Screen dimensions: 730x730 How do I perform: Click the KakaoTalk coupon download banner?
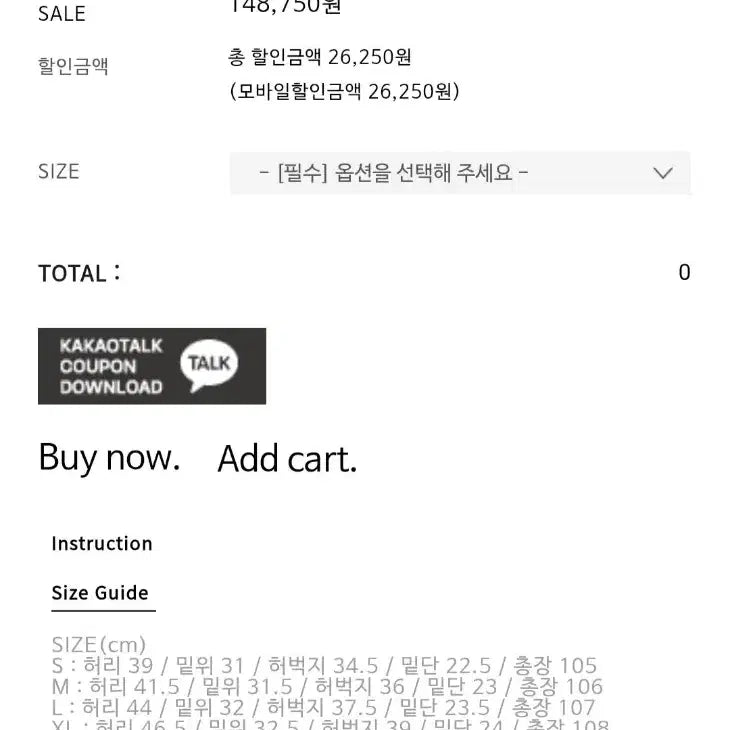click(152, 366)
